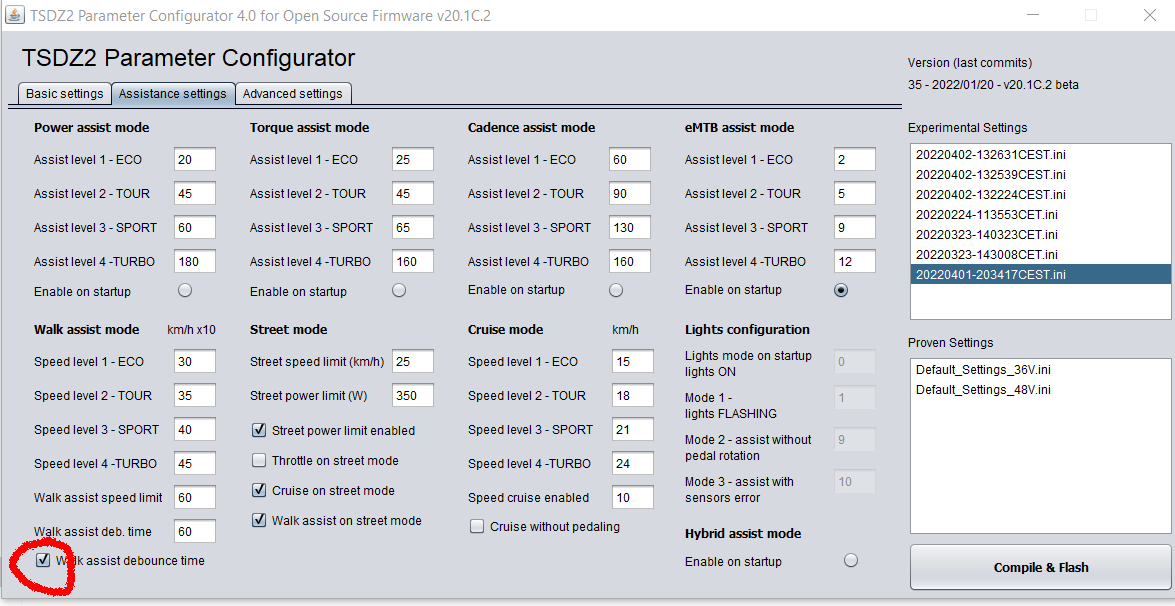Switch to the Basic settings tab

coord(64,94)
